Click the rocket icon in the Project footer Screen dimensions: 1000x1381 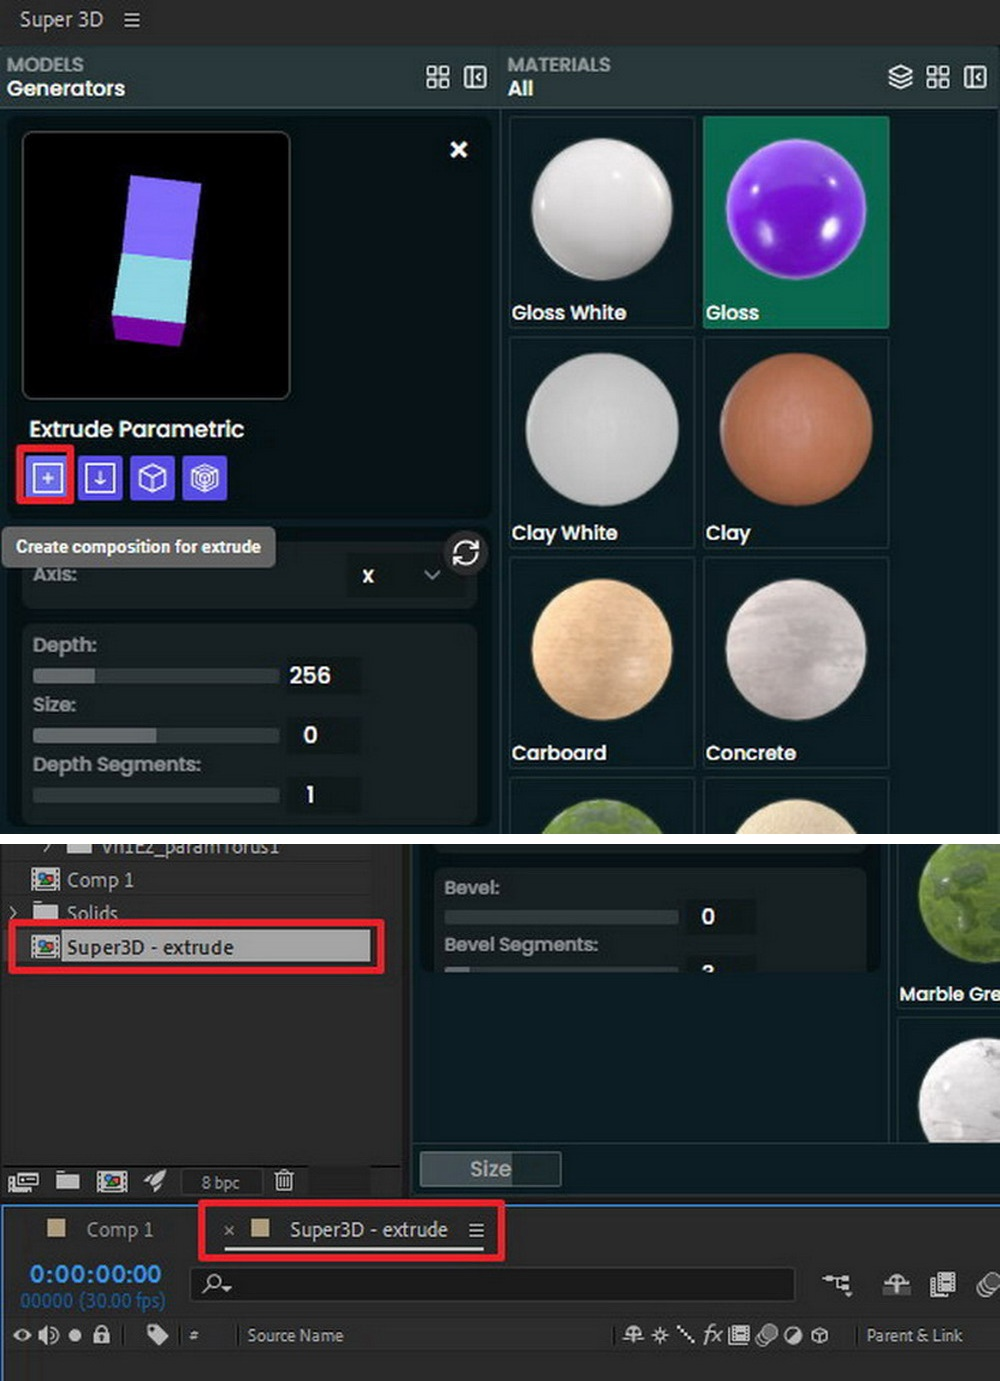[x=155, y=1181]
